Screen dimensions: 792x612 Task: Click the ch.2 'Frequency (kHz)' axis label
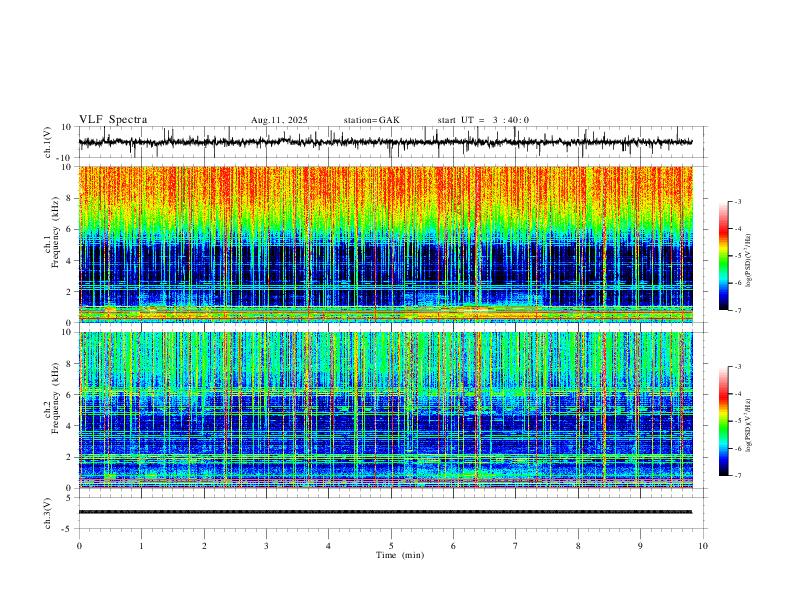55,398
